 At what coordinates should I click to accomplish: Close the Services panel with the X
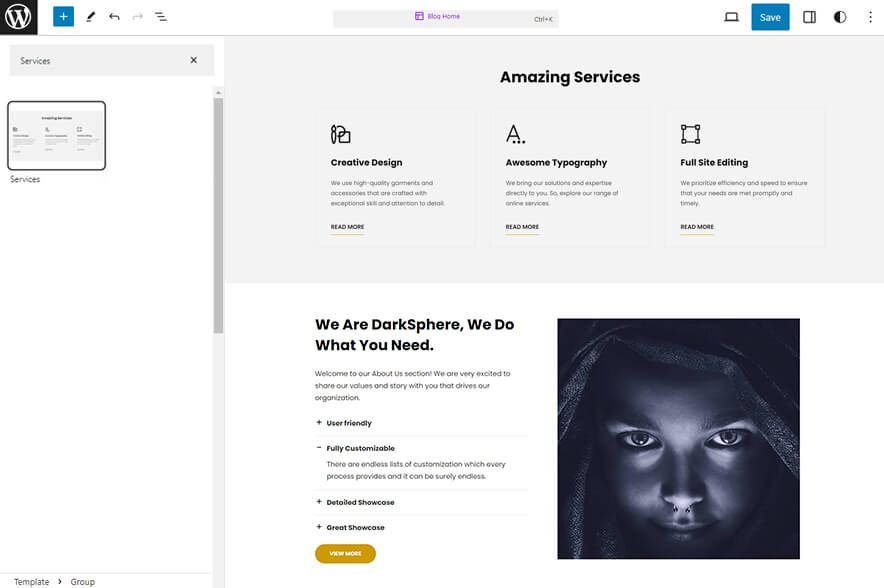[194, 60]
